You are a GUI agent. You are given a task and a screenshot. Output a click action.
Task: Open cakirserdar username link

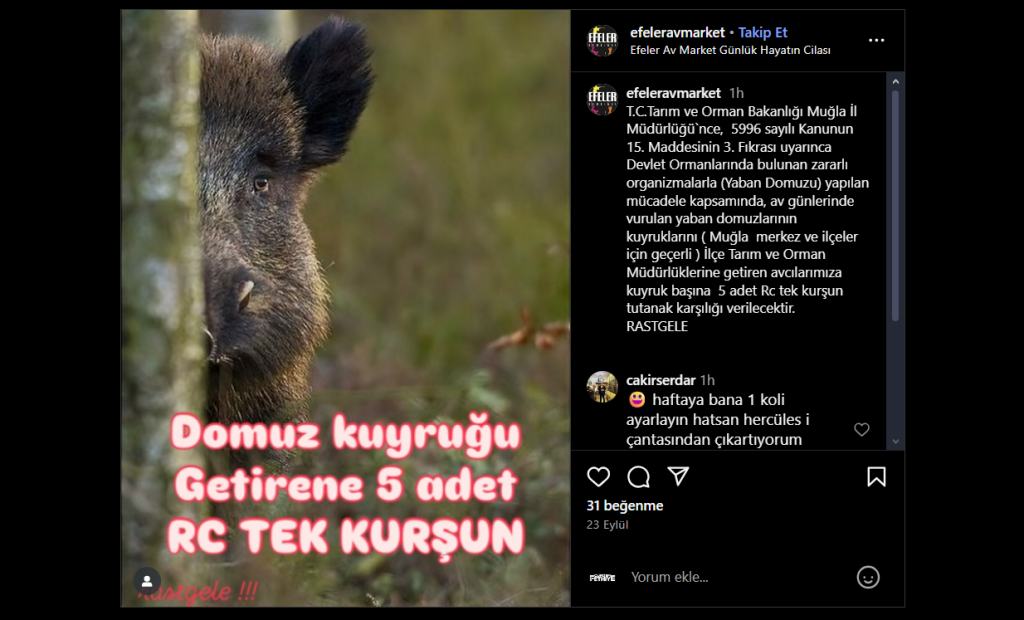click(x=660, y=380)
